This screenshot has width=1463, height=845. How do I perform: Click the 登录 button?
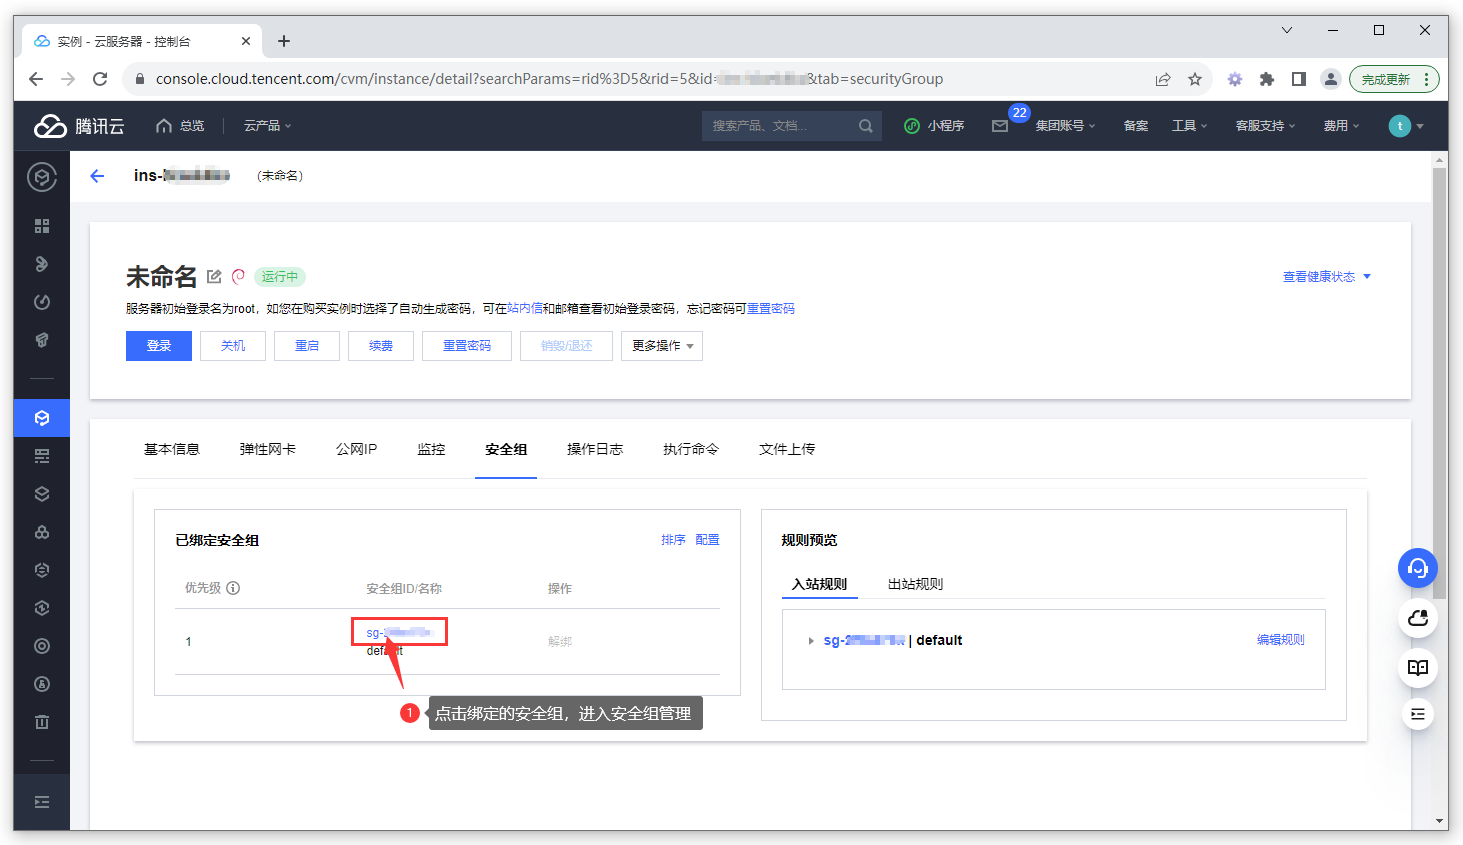tap(158, 345)
